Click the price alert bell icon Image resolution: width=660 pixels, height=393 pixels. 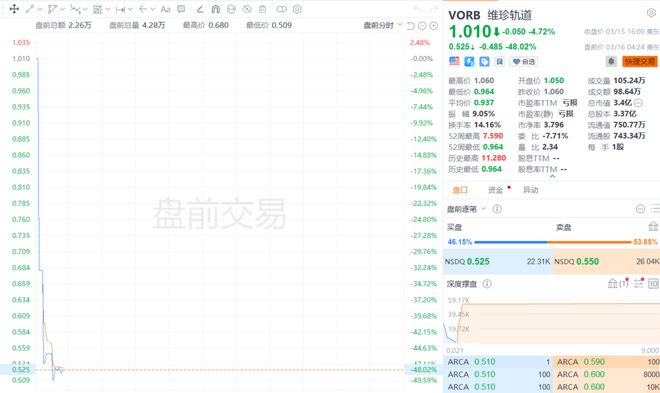pos(611,61)
